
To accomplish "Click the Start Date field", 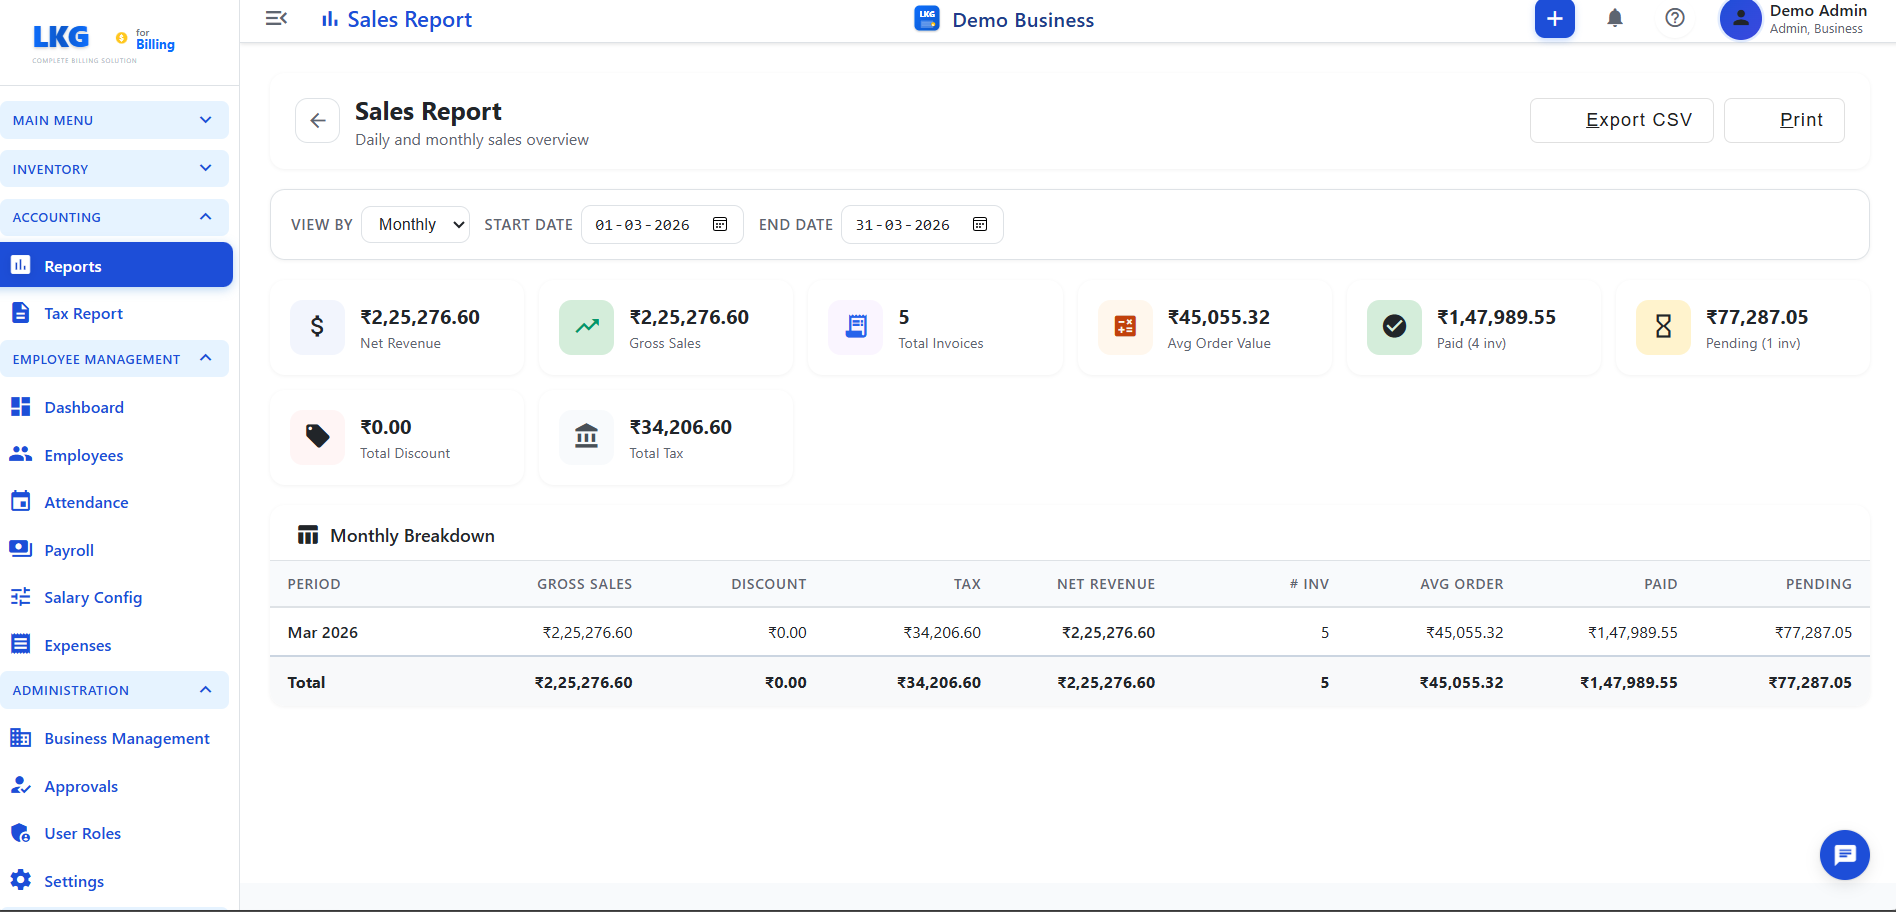I will pos(662,225).
